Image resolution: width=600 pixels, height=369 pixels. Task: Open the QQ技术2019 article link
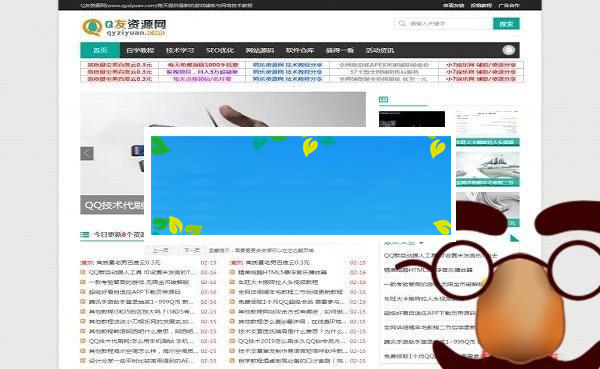pos(292,341)
